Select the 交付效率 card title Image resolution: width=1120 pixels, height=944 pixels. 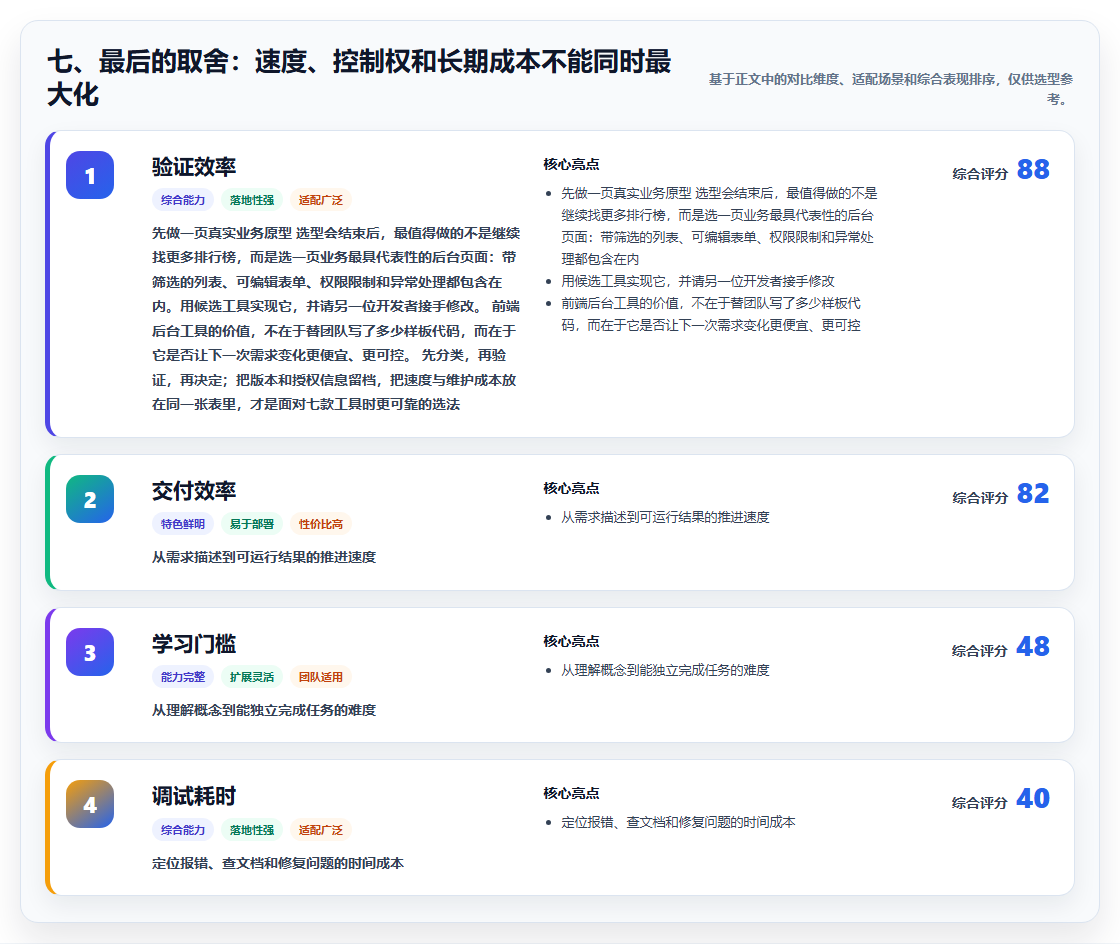[194, 491]
